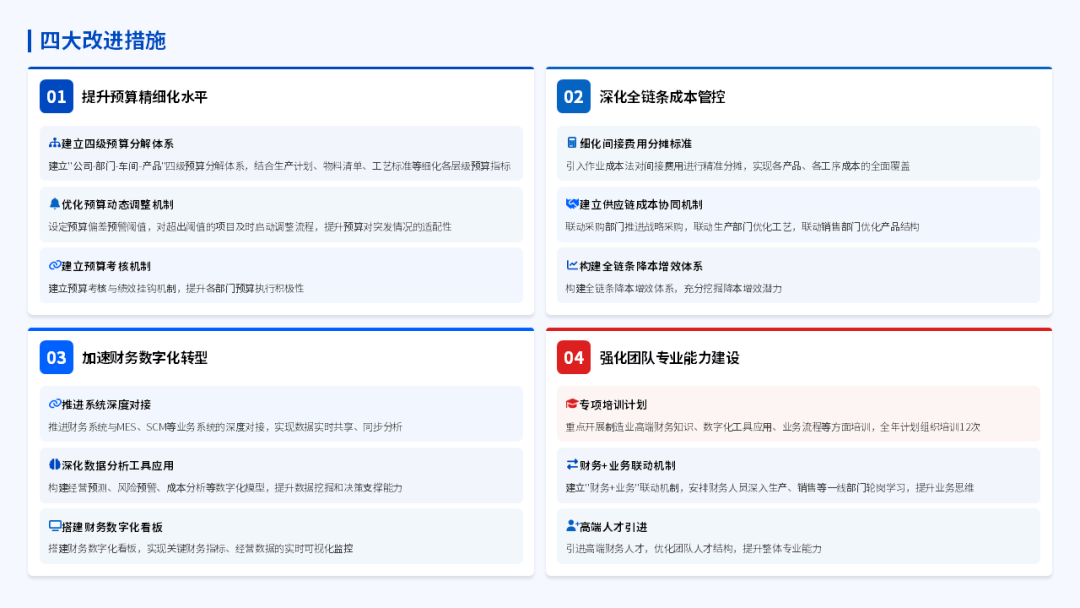Viewport: 1080px width, 608px height.
Task: Click the monitor icon beside 搭建财务数字化看板
Action: point(55,526)
